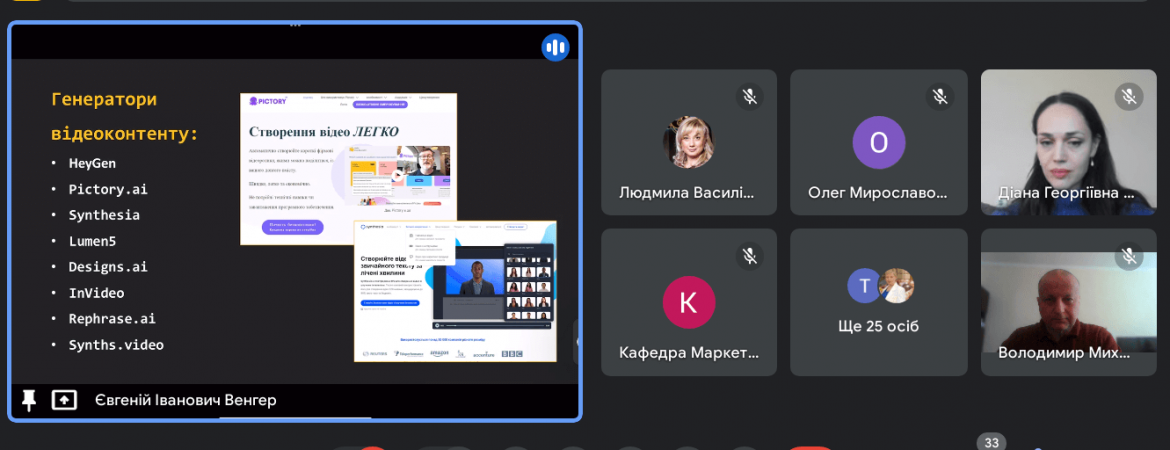Click the "Pictory.ai" bullet on the slide
The height and width of the screenshot is (450, 1170).
[x=108, y=189]
